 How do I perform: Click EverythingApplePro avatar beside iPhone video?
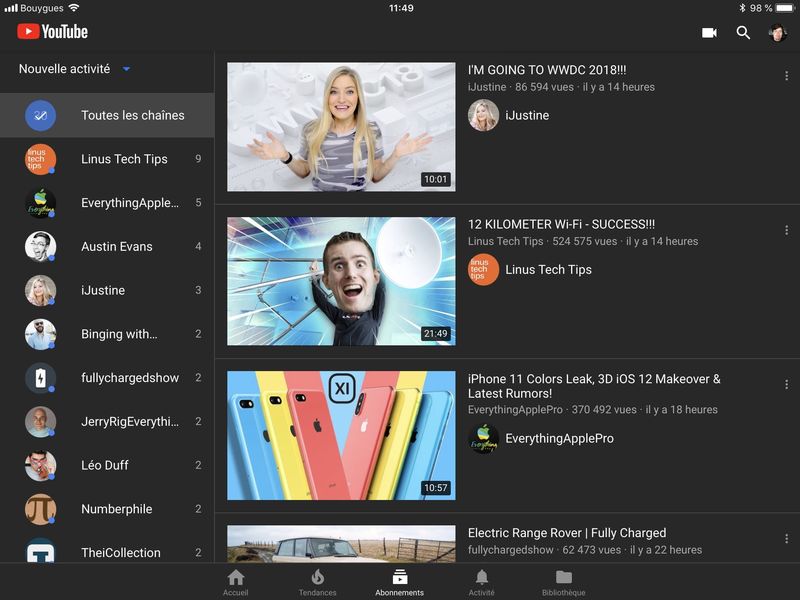pos(483,438)
